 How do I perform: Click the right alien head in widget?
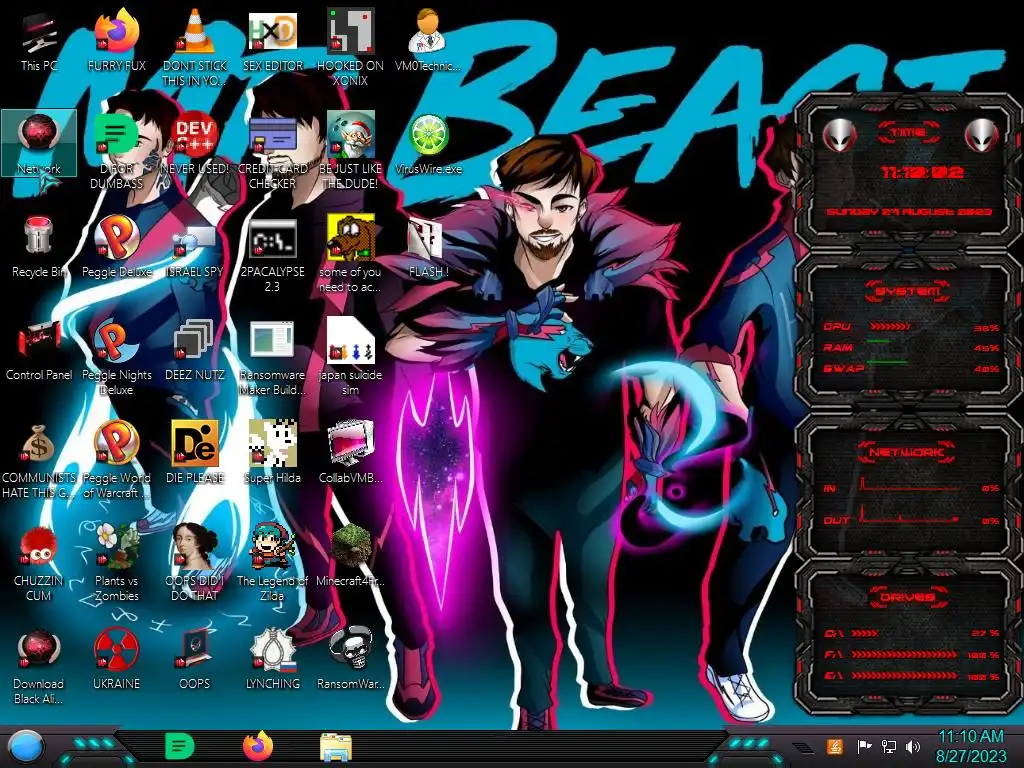click(x=982, y=136)
